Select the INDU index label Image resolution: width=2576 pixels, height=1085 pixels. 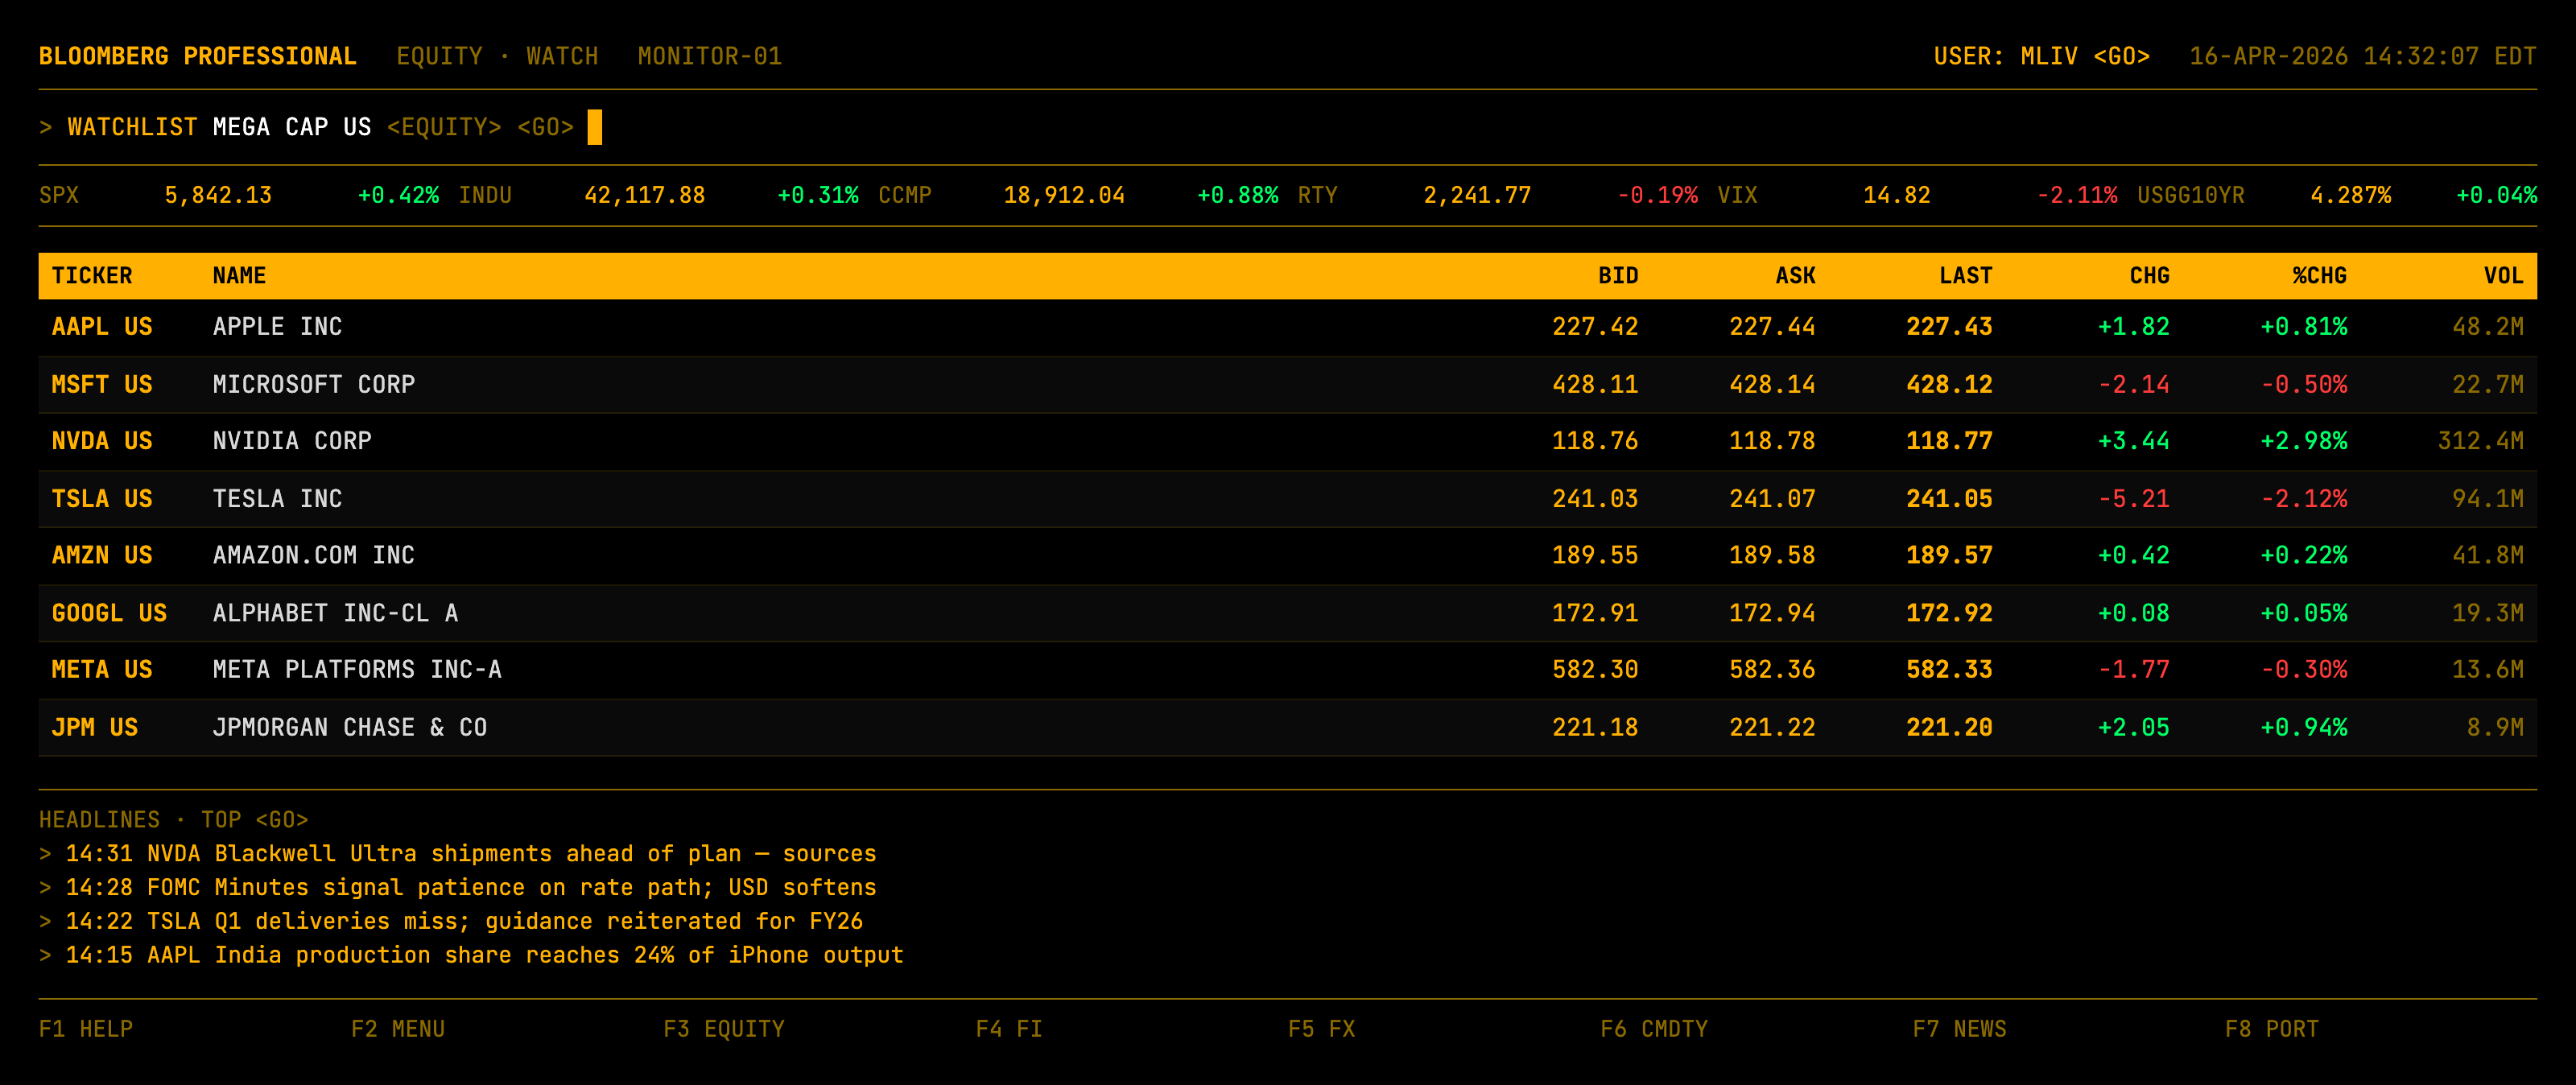pyautogui.click(x=485, y=196)
